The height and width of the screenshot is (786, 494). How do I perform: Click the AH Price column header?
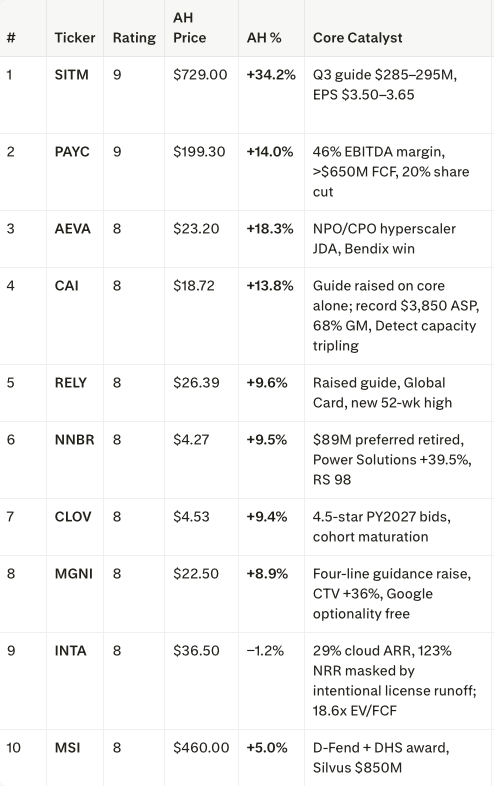190,28
